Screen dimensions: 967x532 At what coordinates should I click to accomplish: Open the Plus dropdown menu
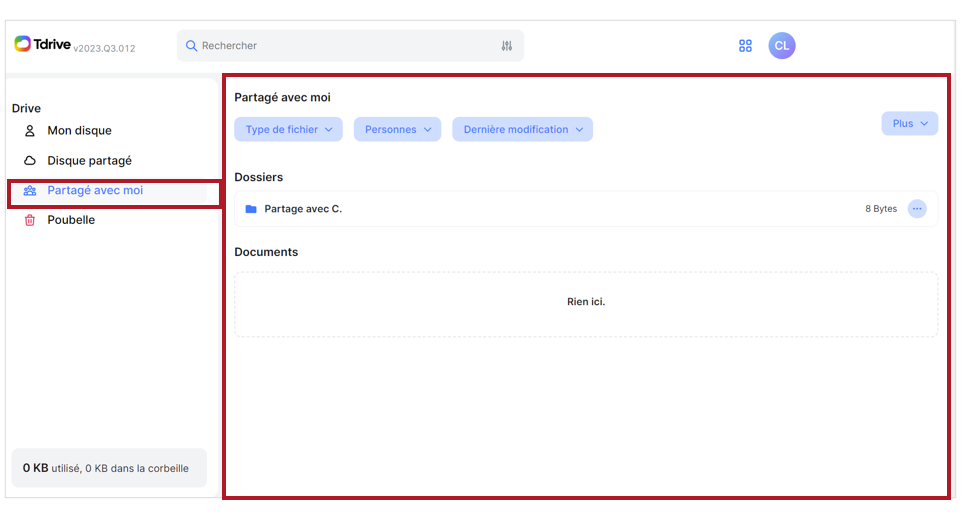[x=910, y=123]
